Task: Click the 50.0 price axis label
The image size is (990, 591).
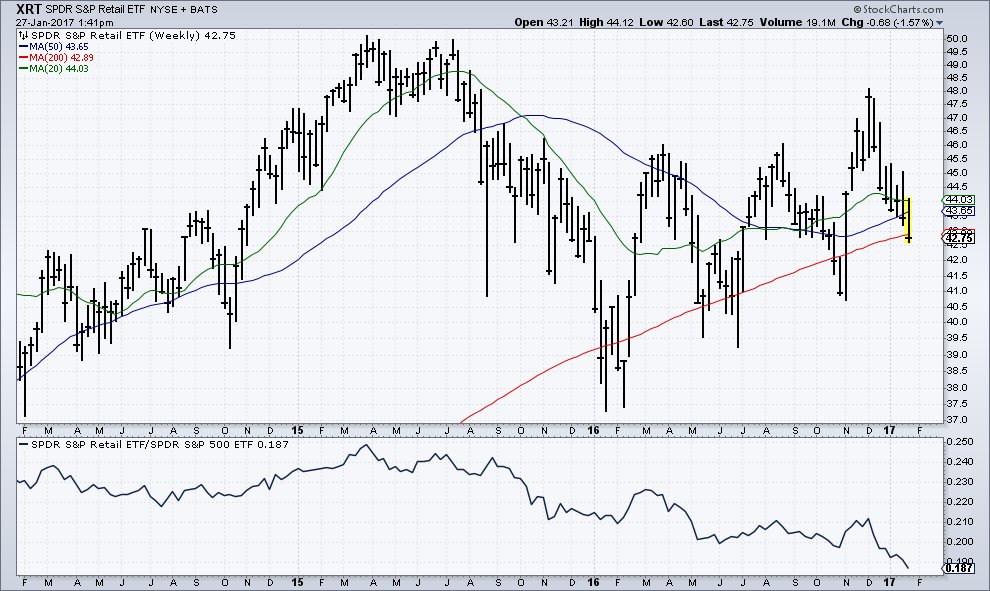Action: click(957, 39)
